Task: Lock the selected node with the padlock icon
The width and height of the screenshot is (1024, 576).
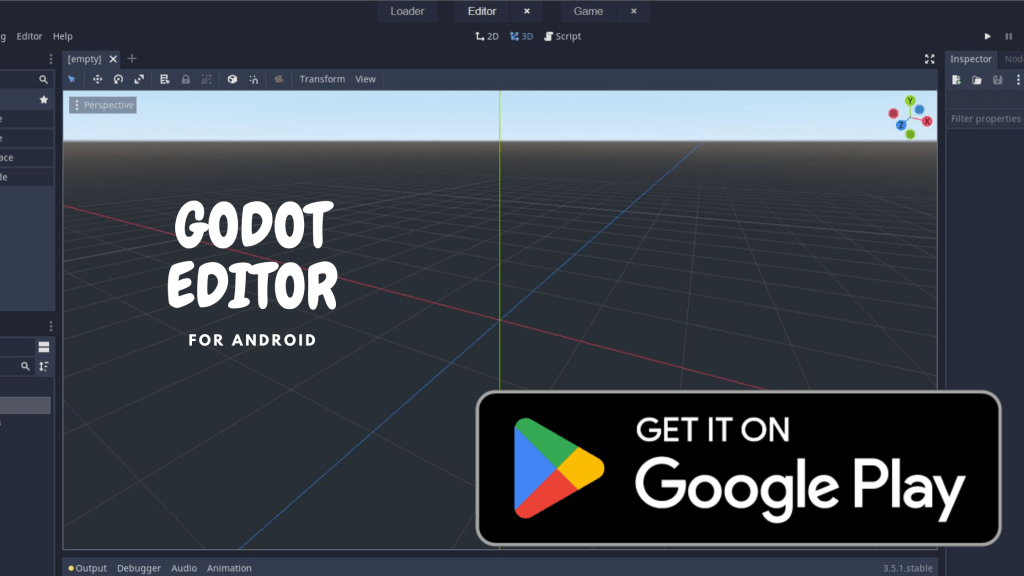Action: [x=186, y=79]
